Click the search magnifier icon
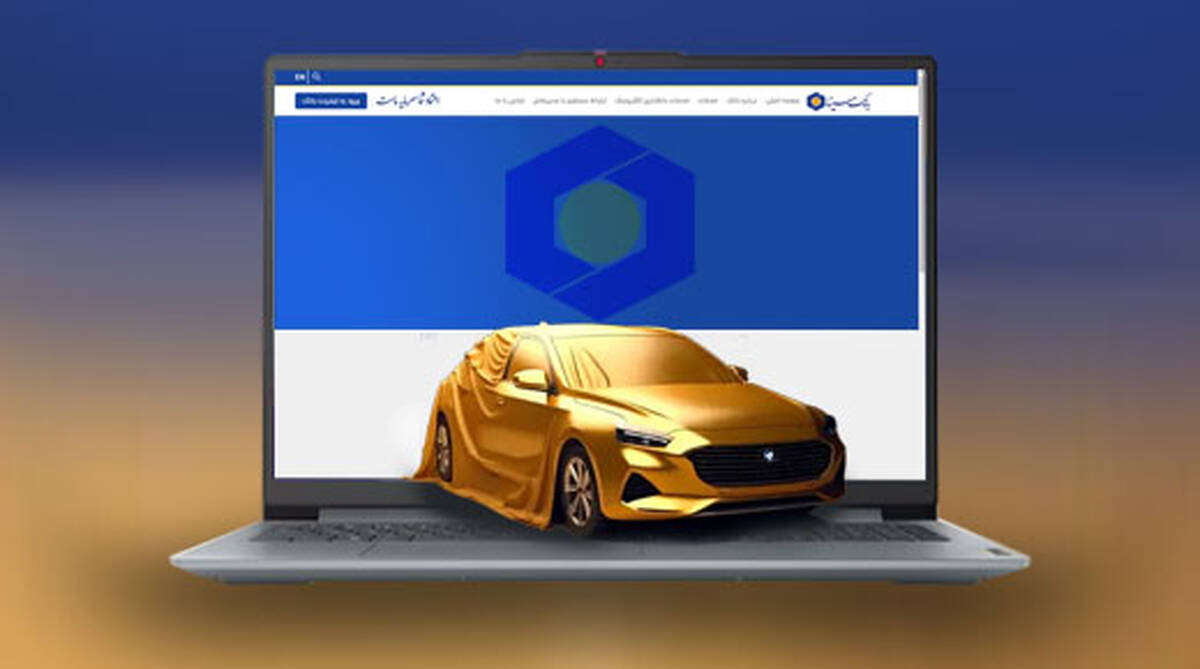Viewport: 1200px width, 669px height. coord(317,76)
